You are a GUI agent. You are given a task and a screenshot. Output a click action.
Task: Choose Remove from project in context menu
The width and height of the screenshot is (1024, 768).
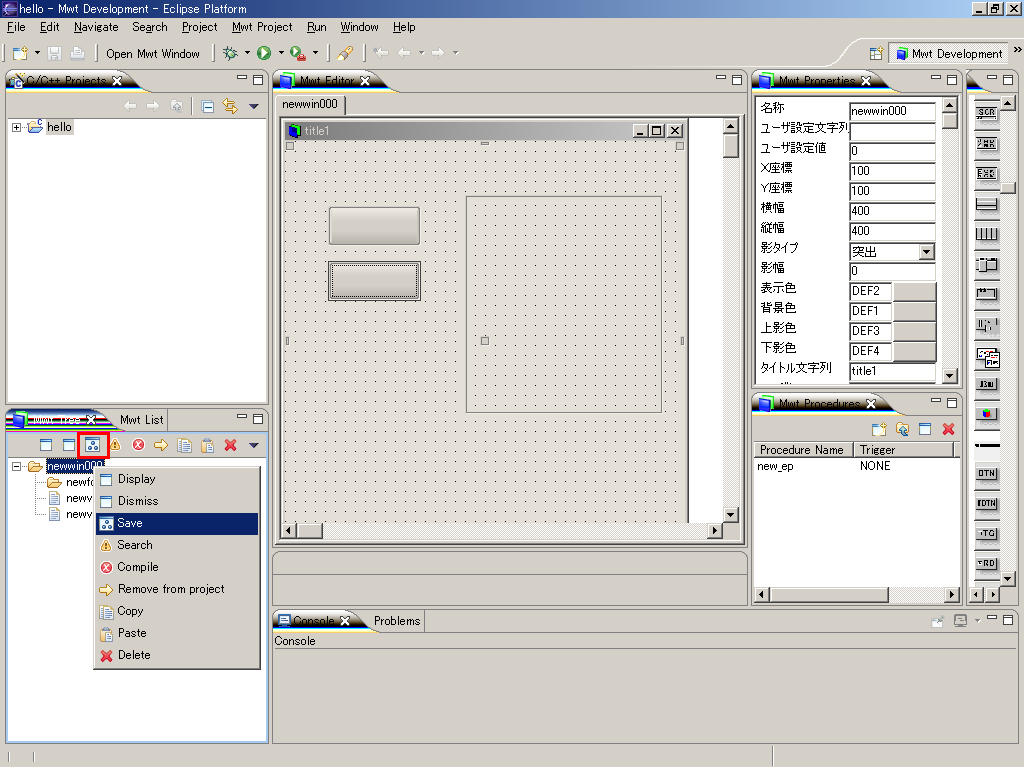[177, 589]
